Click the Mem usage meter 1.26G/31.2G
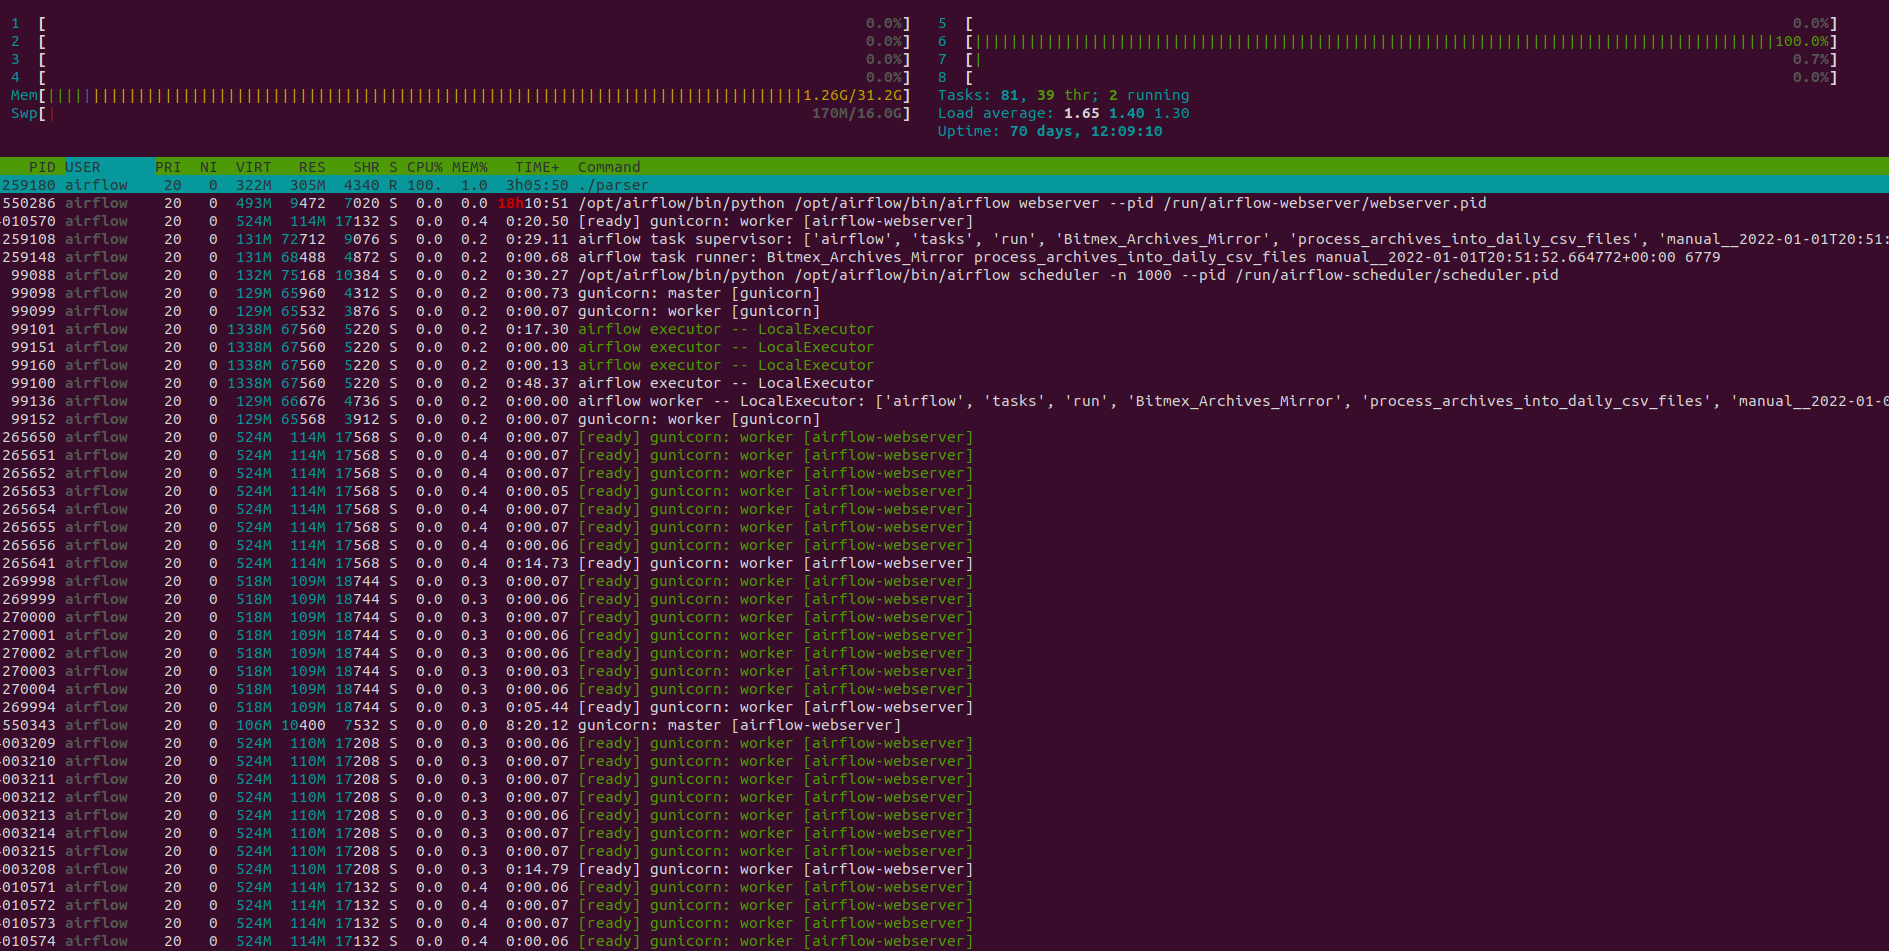Screen dimensions: 1889x951 point(460,95)
